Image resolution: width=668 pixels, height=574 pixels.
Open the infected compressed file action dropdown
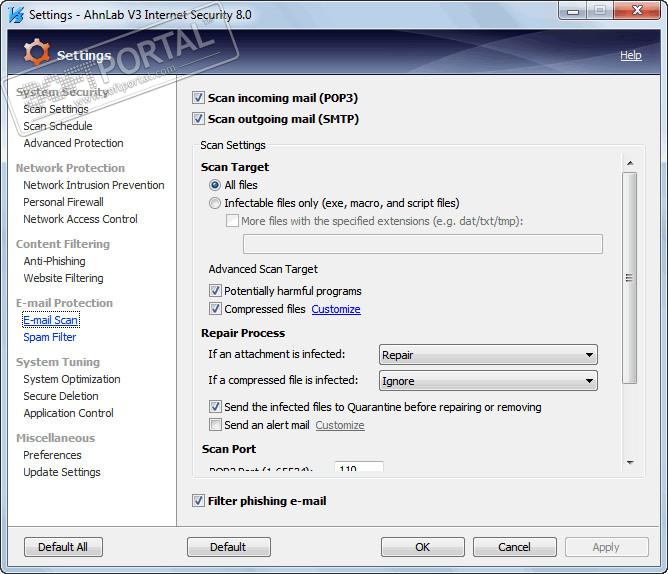coord(488,381)
